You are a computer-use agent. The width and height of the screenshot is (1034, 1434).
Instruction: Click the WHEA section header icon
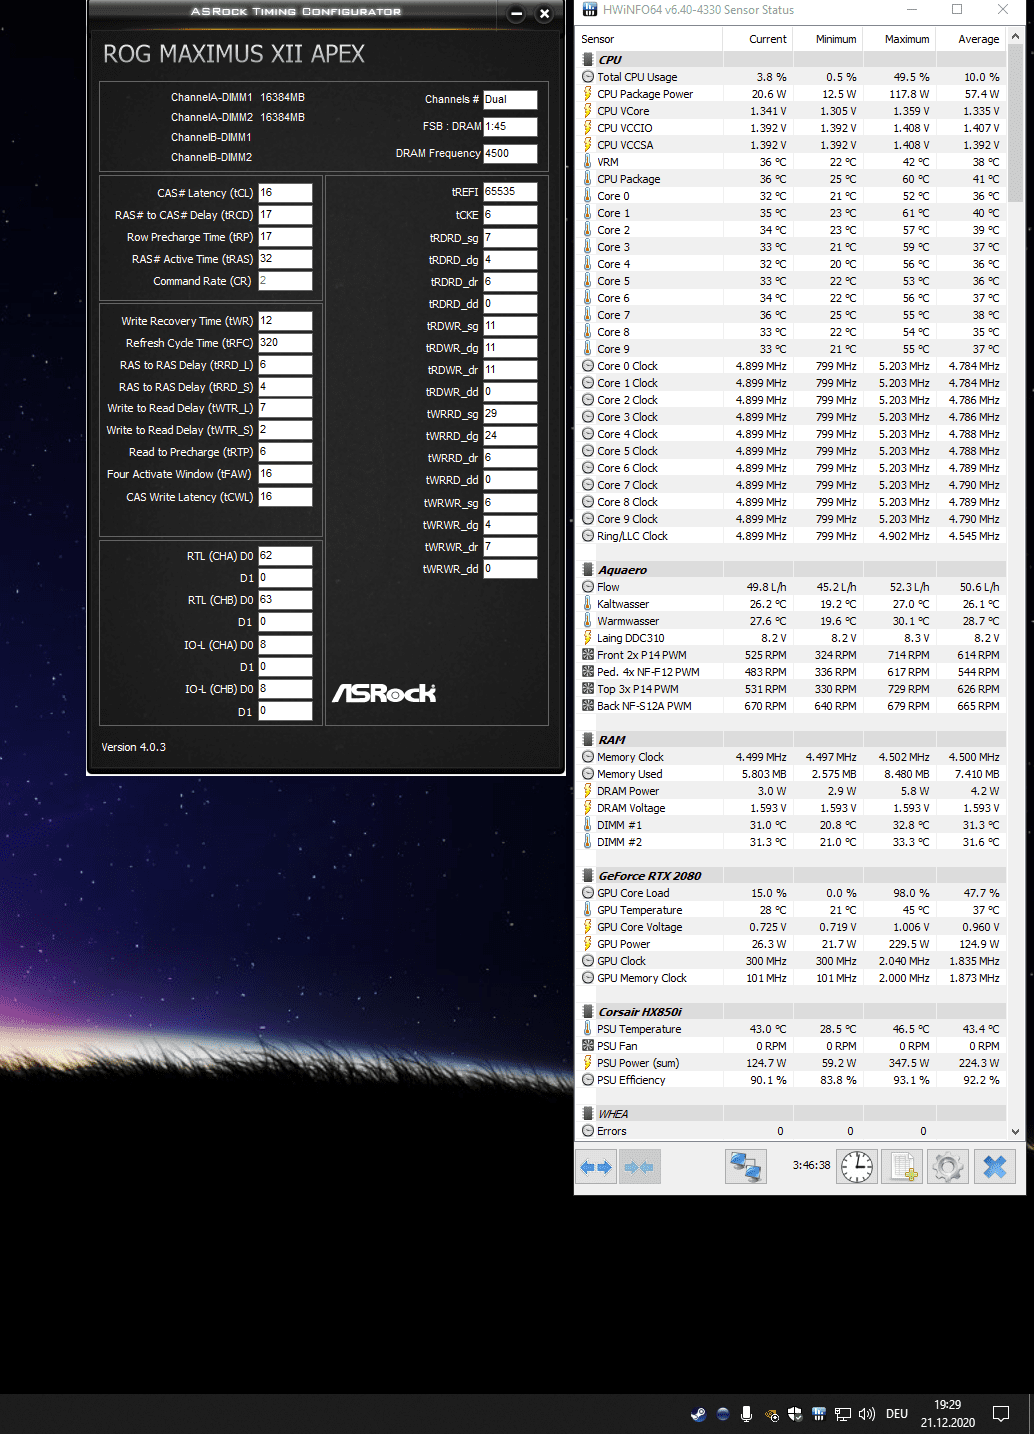pos(588,1114)
